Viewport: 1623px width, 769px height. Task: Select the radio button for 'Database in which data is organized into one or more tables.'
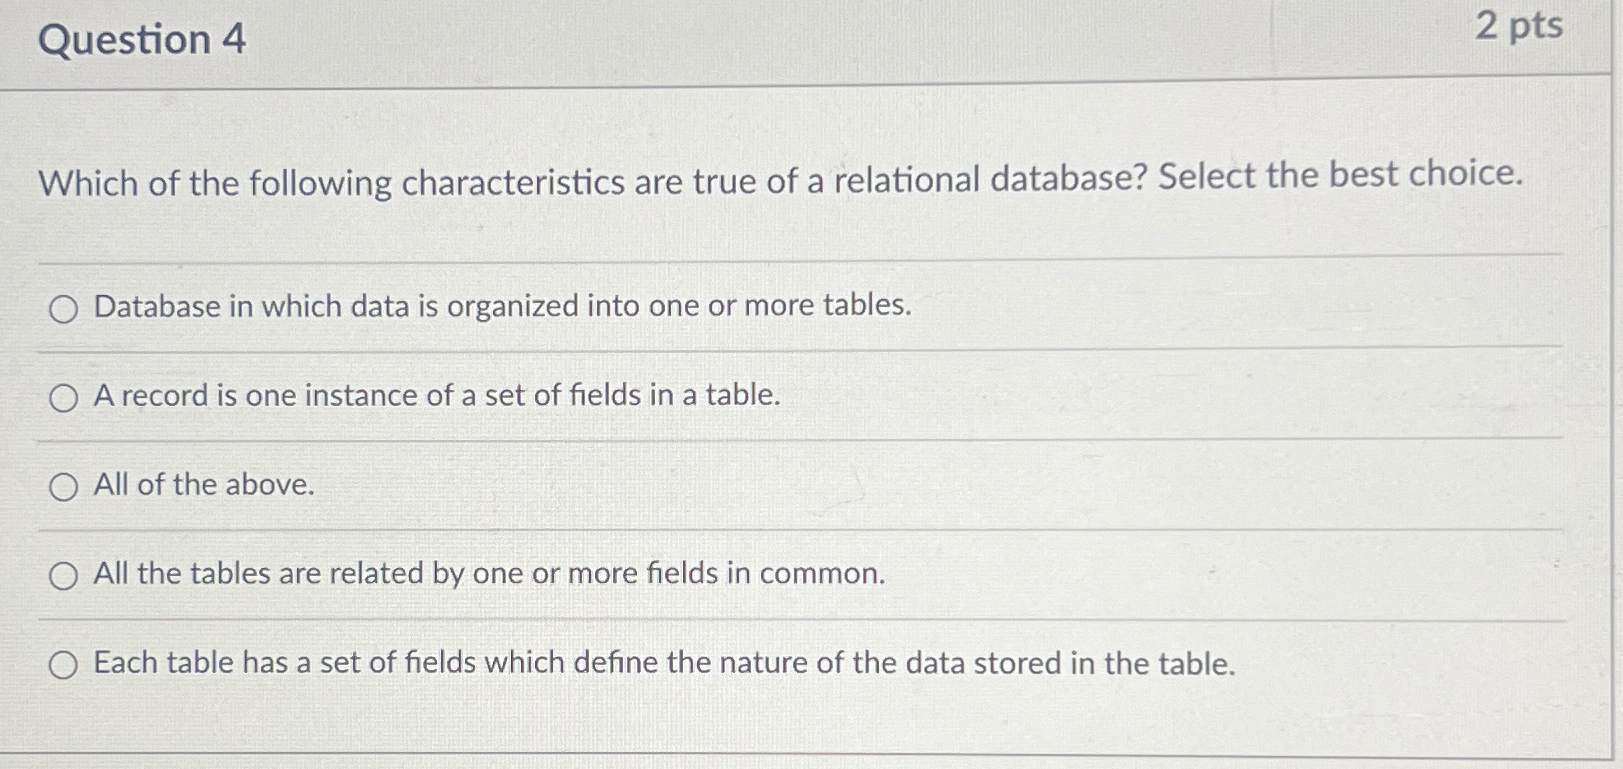[64, 308]
